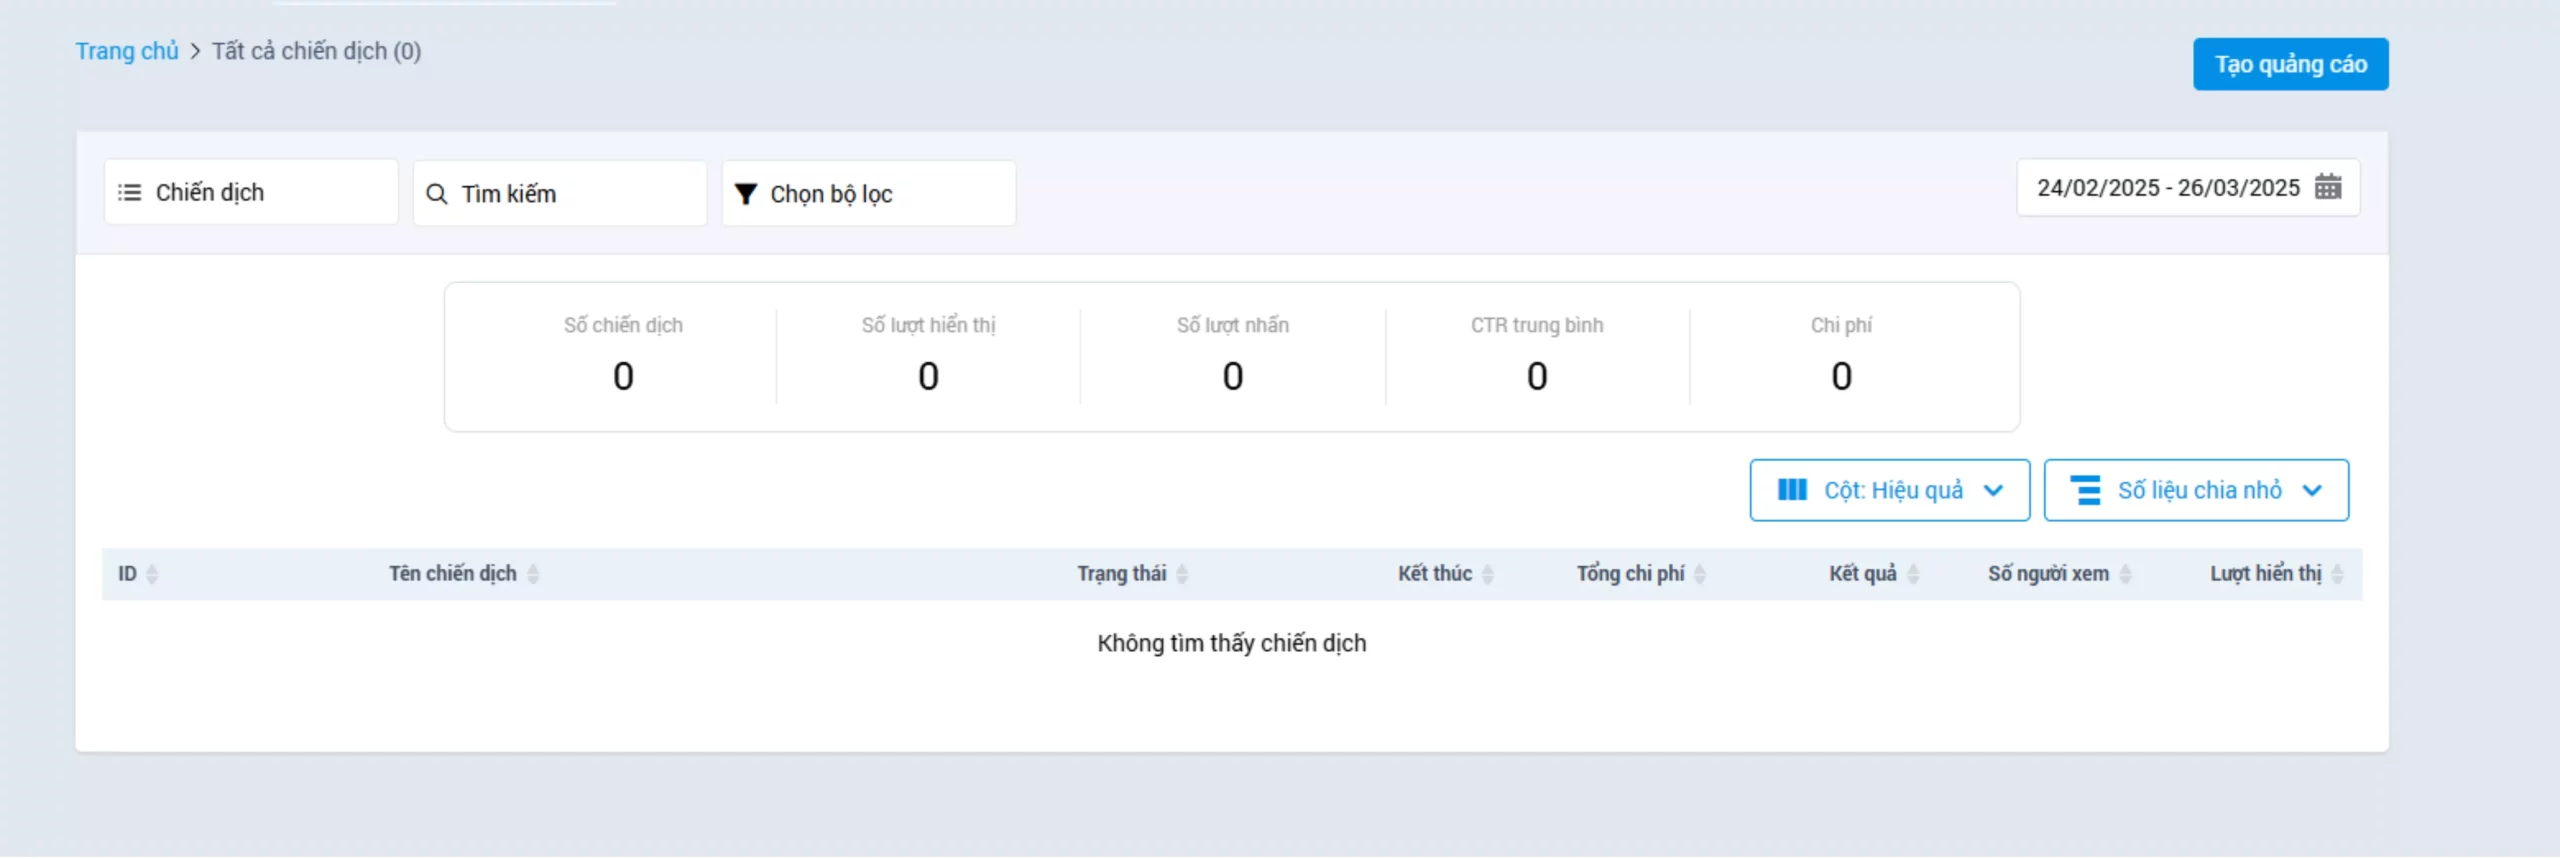Image resolution: width=2560 pixels, height=859 pixels.
Task: Click the funnel filter icon
Action: (x=745, y=194)
